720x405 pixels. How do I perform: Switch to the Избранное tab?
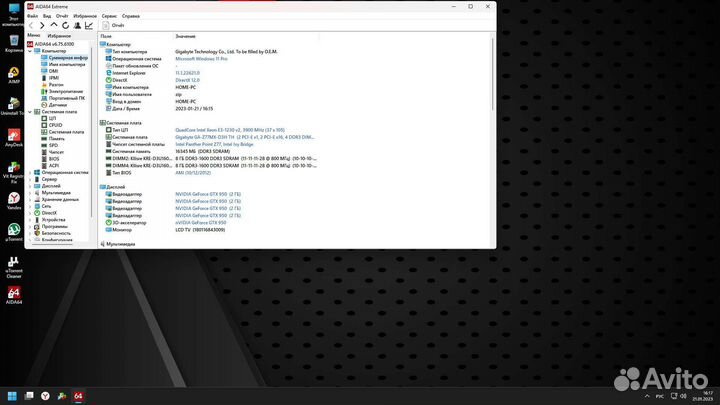(58, 35)
